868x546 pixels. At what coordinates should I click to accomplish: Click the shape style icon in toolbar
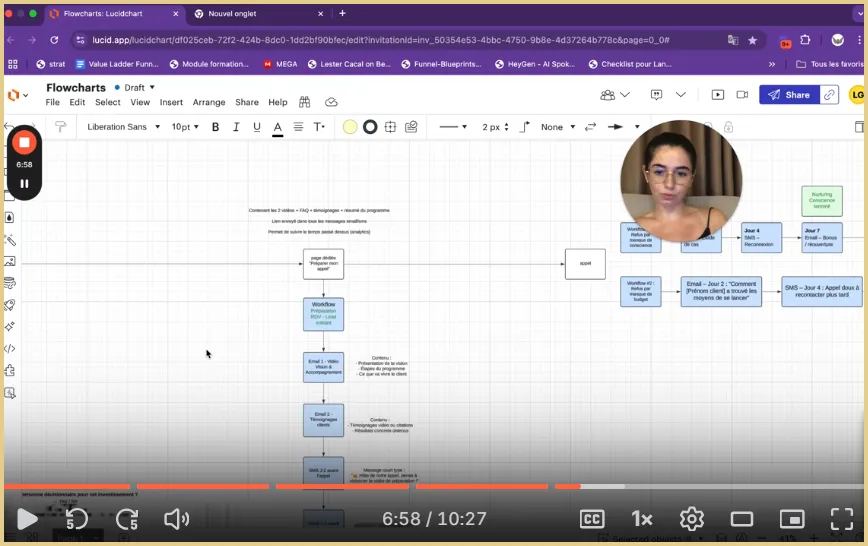390,127
